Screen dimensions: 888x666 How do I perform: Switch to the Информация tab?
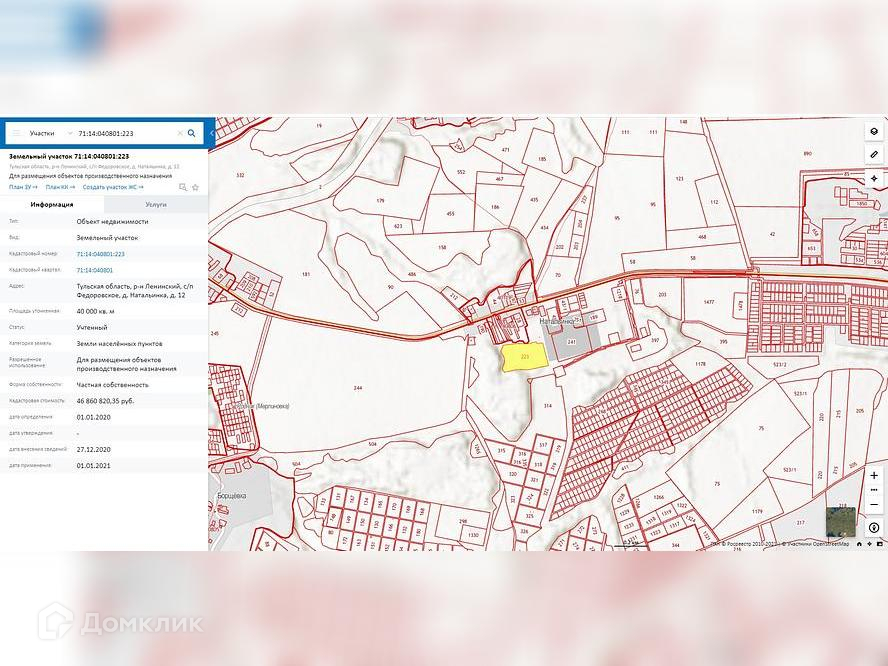coord(52,204)
